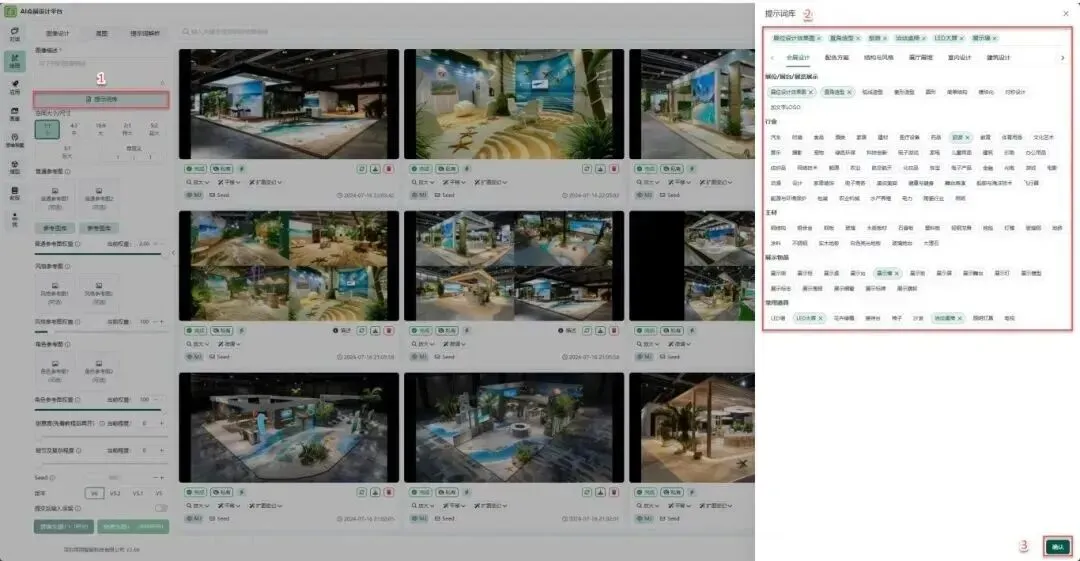Open the book-shaped icon in left sidebar

(14, 193)
